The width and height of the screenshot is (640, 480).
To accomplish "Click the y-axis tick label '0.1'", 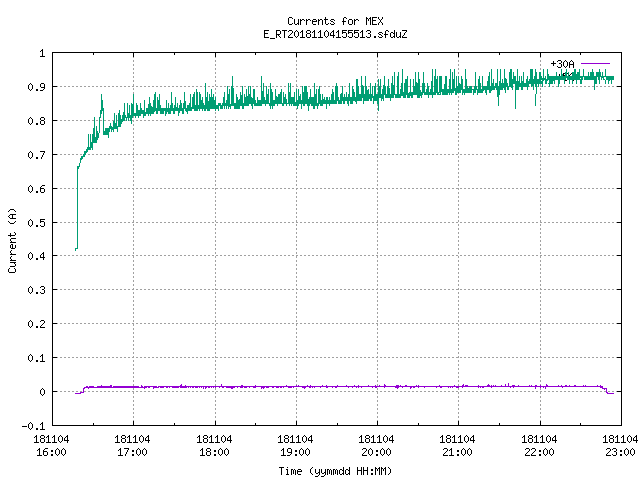I will (x=36, y=358).
